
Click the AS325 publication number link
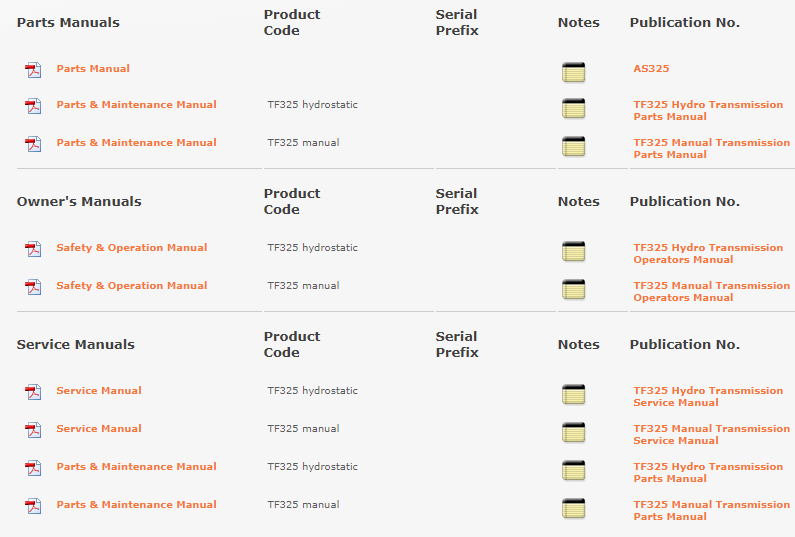point(651,69)
